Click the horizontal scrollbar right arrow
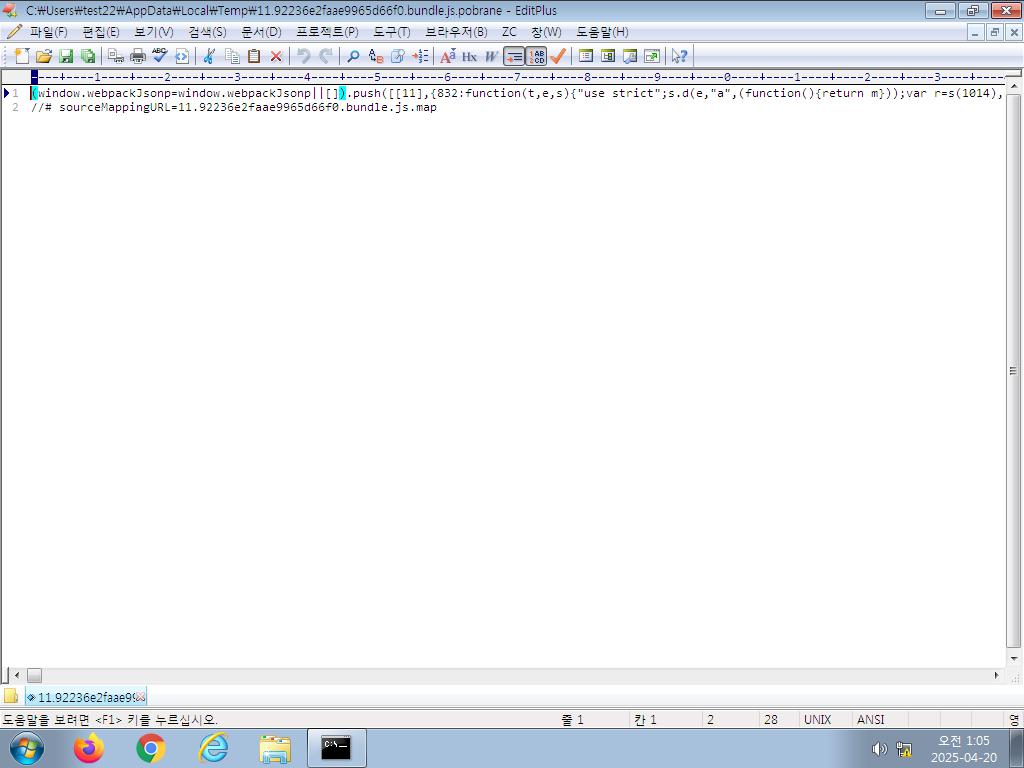The width and height of the screenshot is (1024, 768). tap(997, 675)
